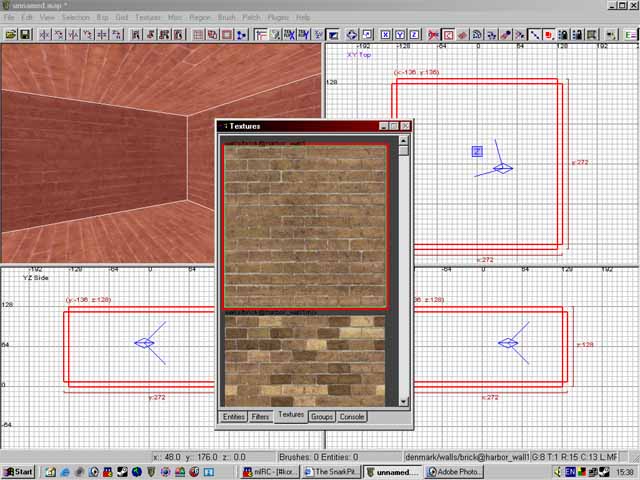640x480 pixels.
Task: Switch to the Entities tab
Action: tap(233, 416)
